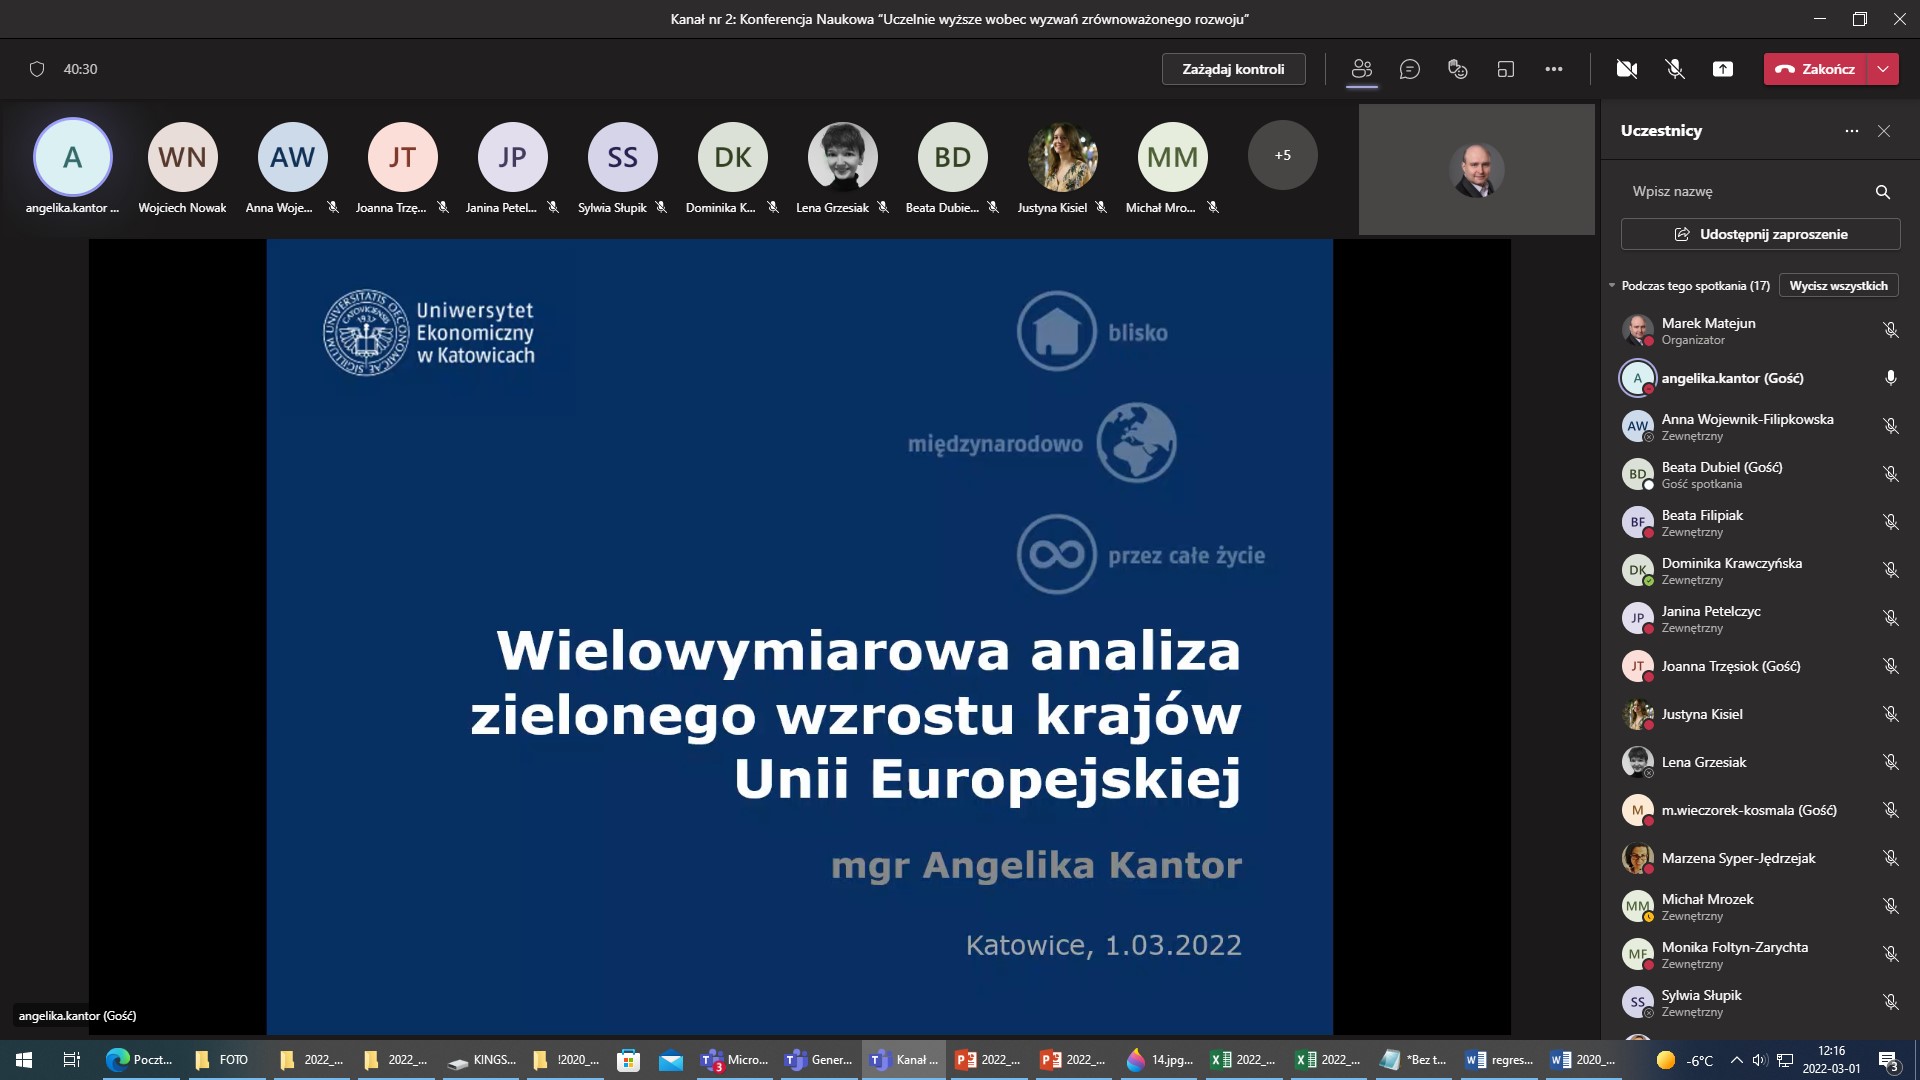Expand hidden icons in the system tray
Viewport: 1920px width, 1080px height.
point(1737,1059)
